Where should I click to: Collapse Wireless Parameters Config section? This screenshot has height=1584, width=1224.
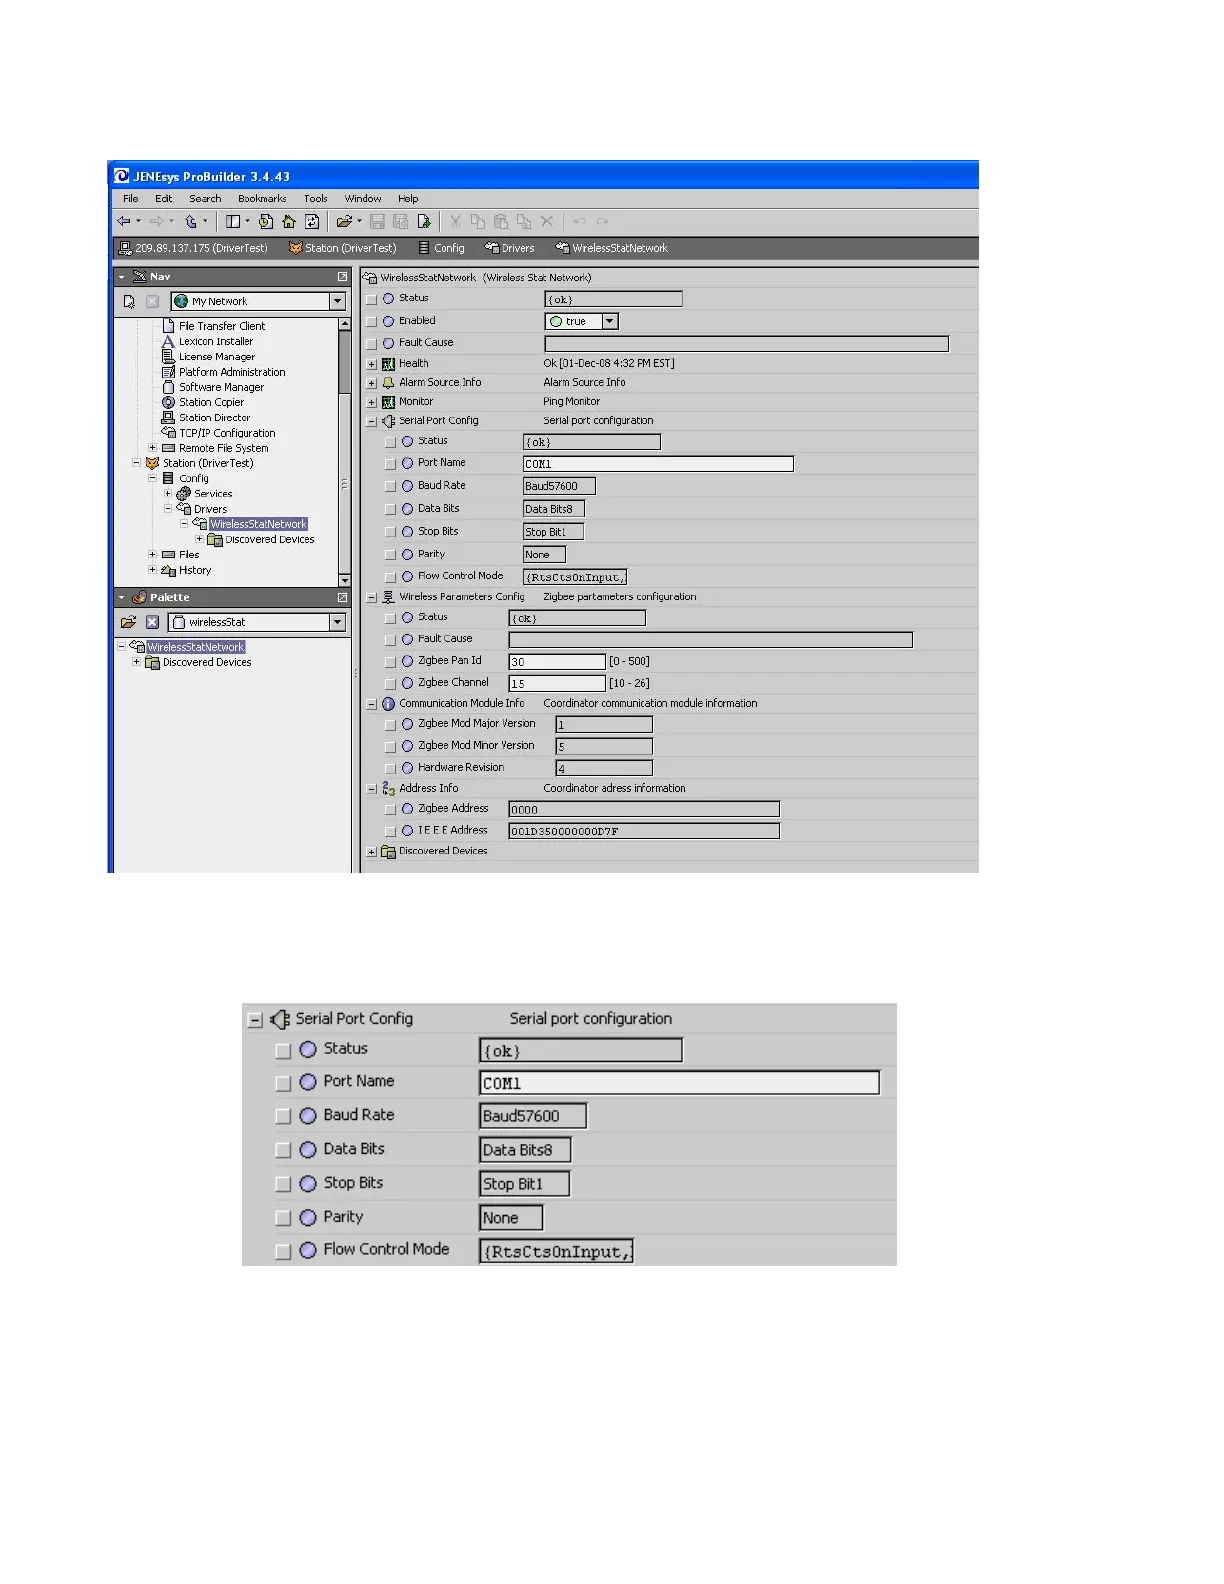tap(372, 598)
